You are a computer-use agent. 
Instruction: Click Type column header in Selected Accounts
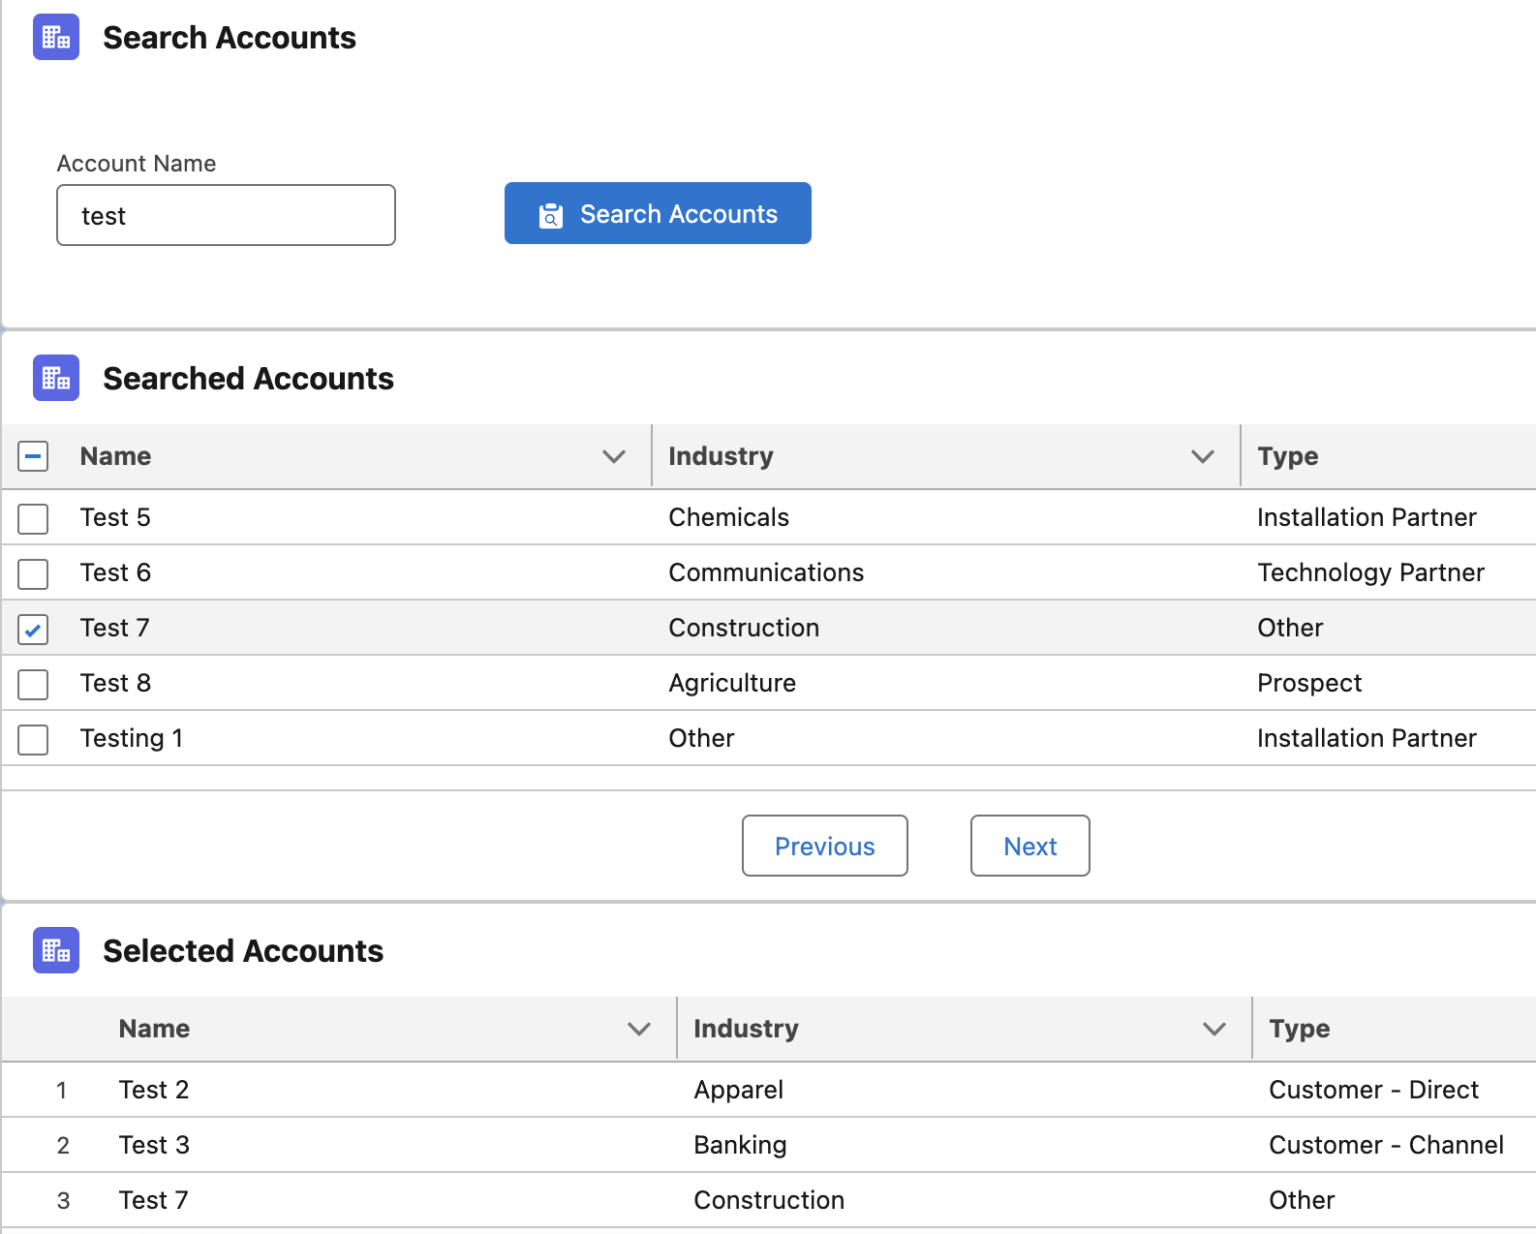[1299, 1029]
